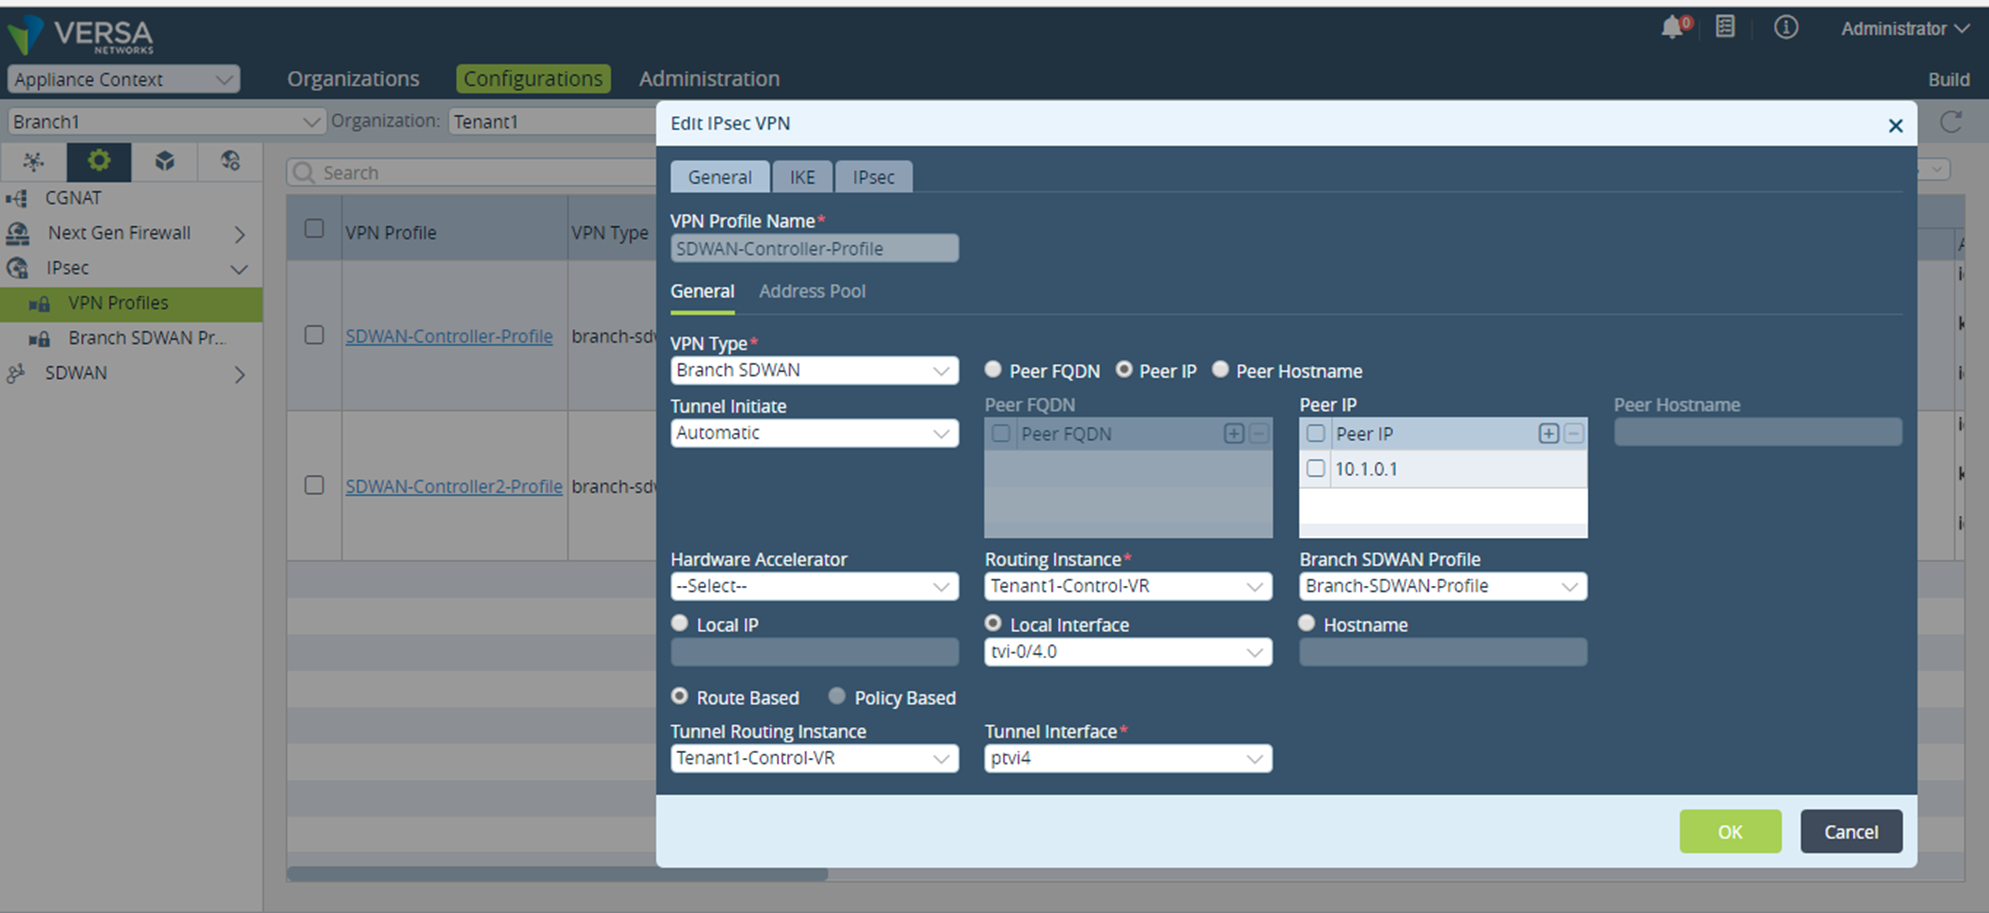Click the IPsec sidebar icon
The height and width of the screenshot is (913, 1989).
[x=17, y=268]
